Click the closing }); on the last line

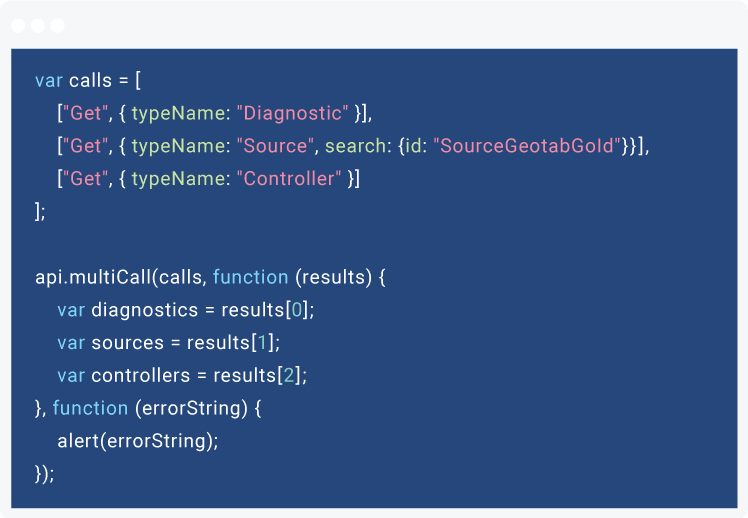click(x=45, y=474)
